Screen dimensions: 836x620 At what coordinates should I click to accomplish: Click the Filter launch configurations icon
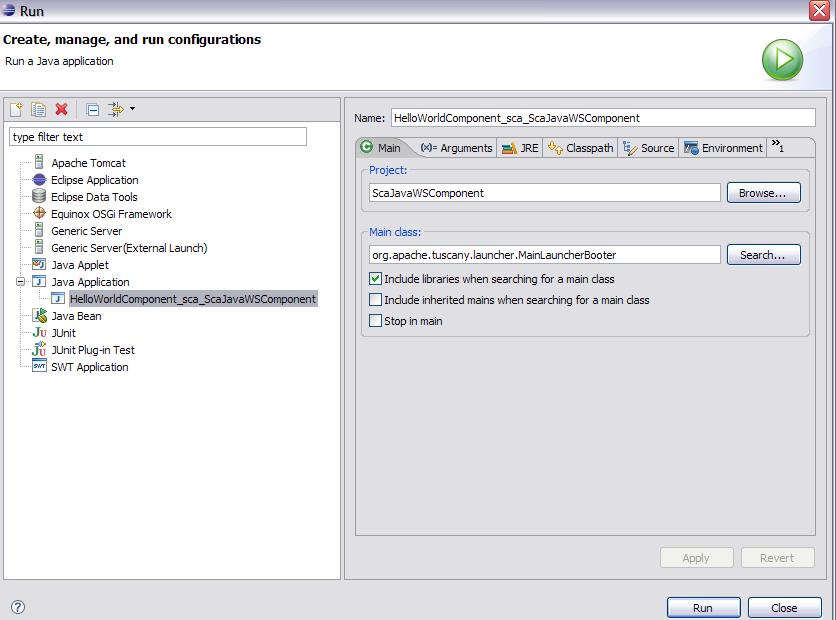[x=116, y=109]
